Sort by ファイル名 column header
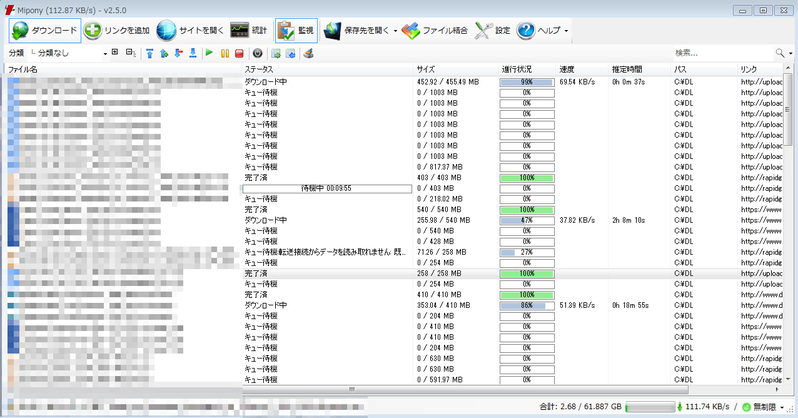This screenshot has height=418, width=798. [123, 69]
